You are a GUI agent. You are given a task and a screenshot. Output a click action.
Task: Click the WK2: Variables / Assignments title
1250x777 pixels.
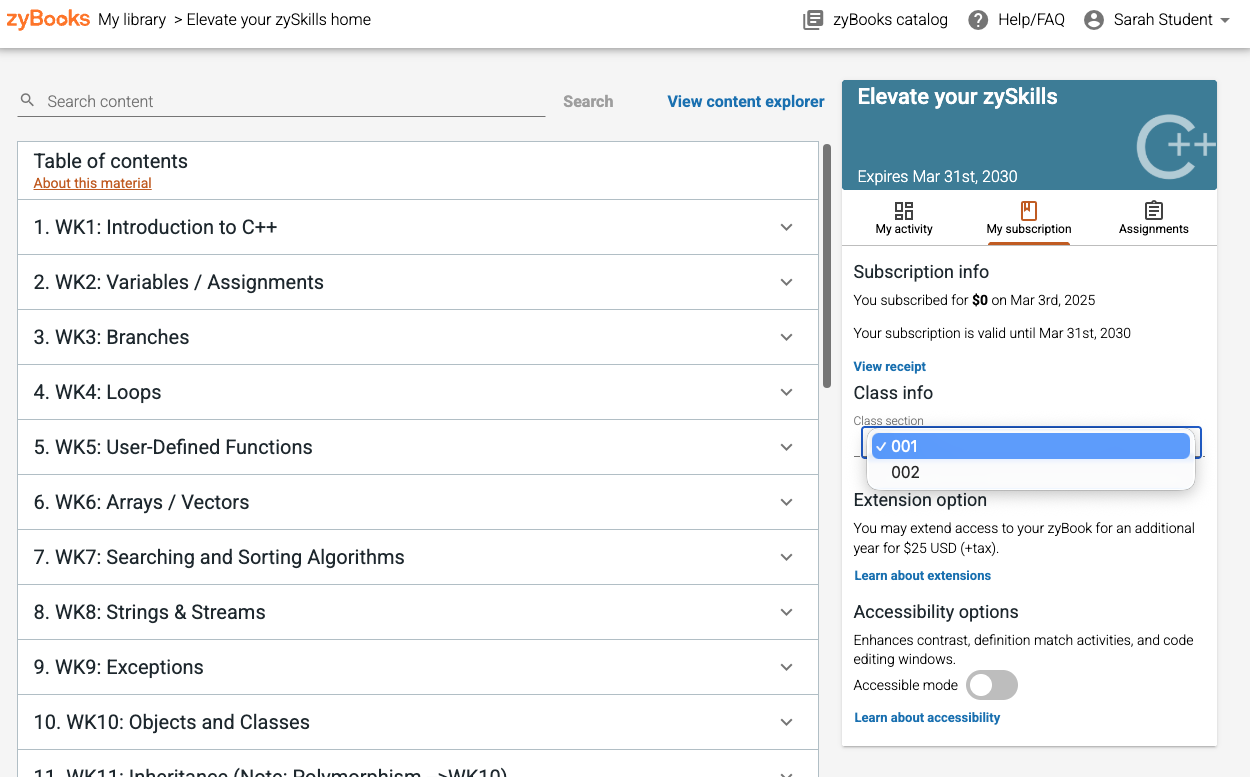(178, 282)
